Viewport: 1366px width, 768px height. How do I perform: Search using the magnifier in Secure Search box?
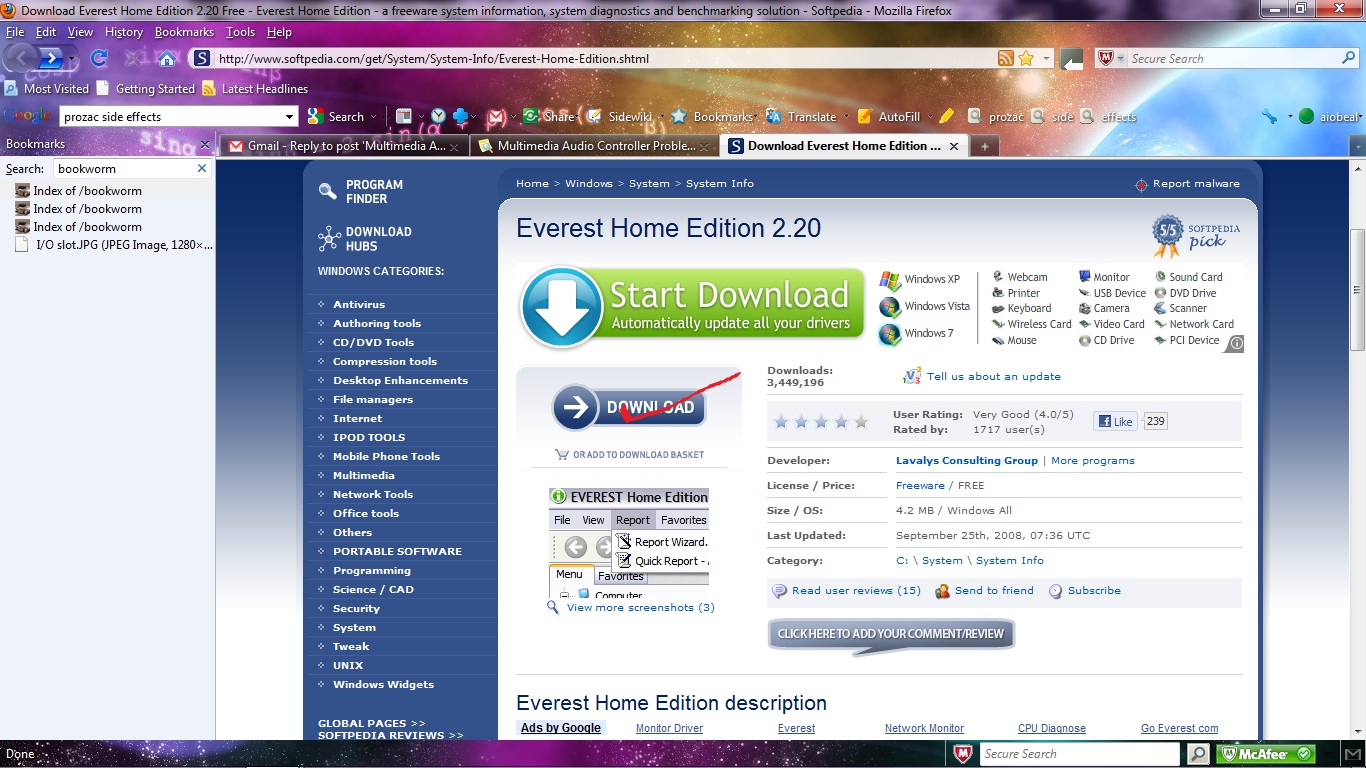click(x=1349, y=59)
